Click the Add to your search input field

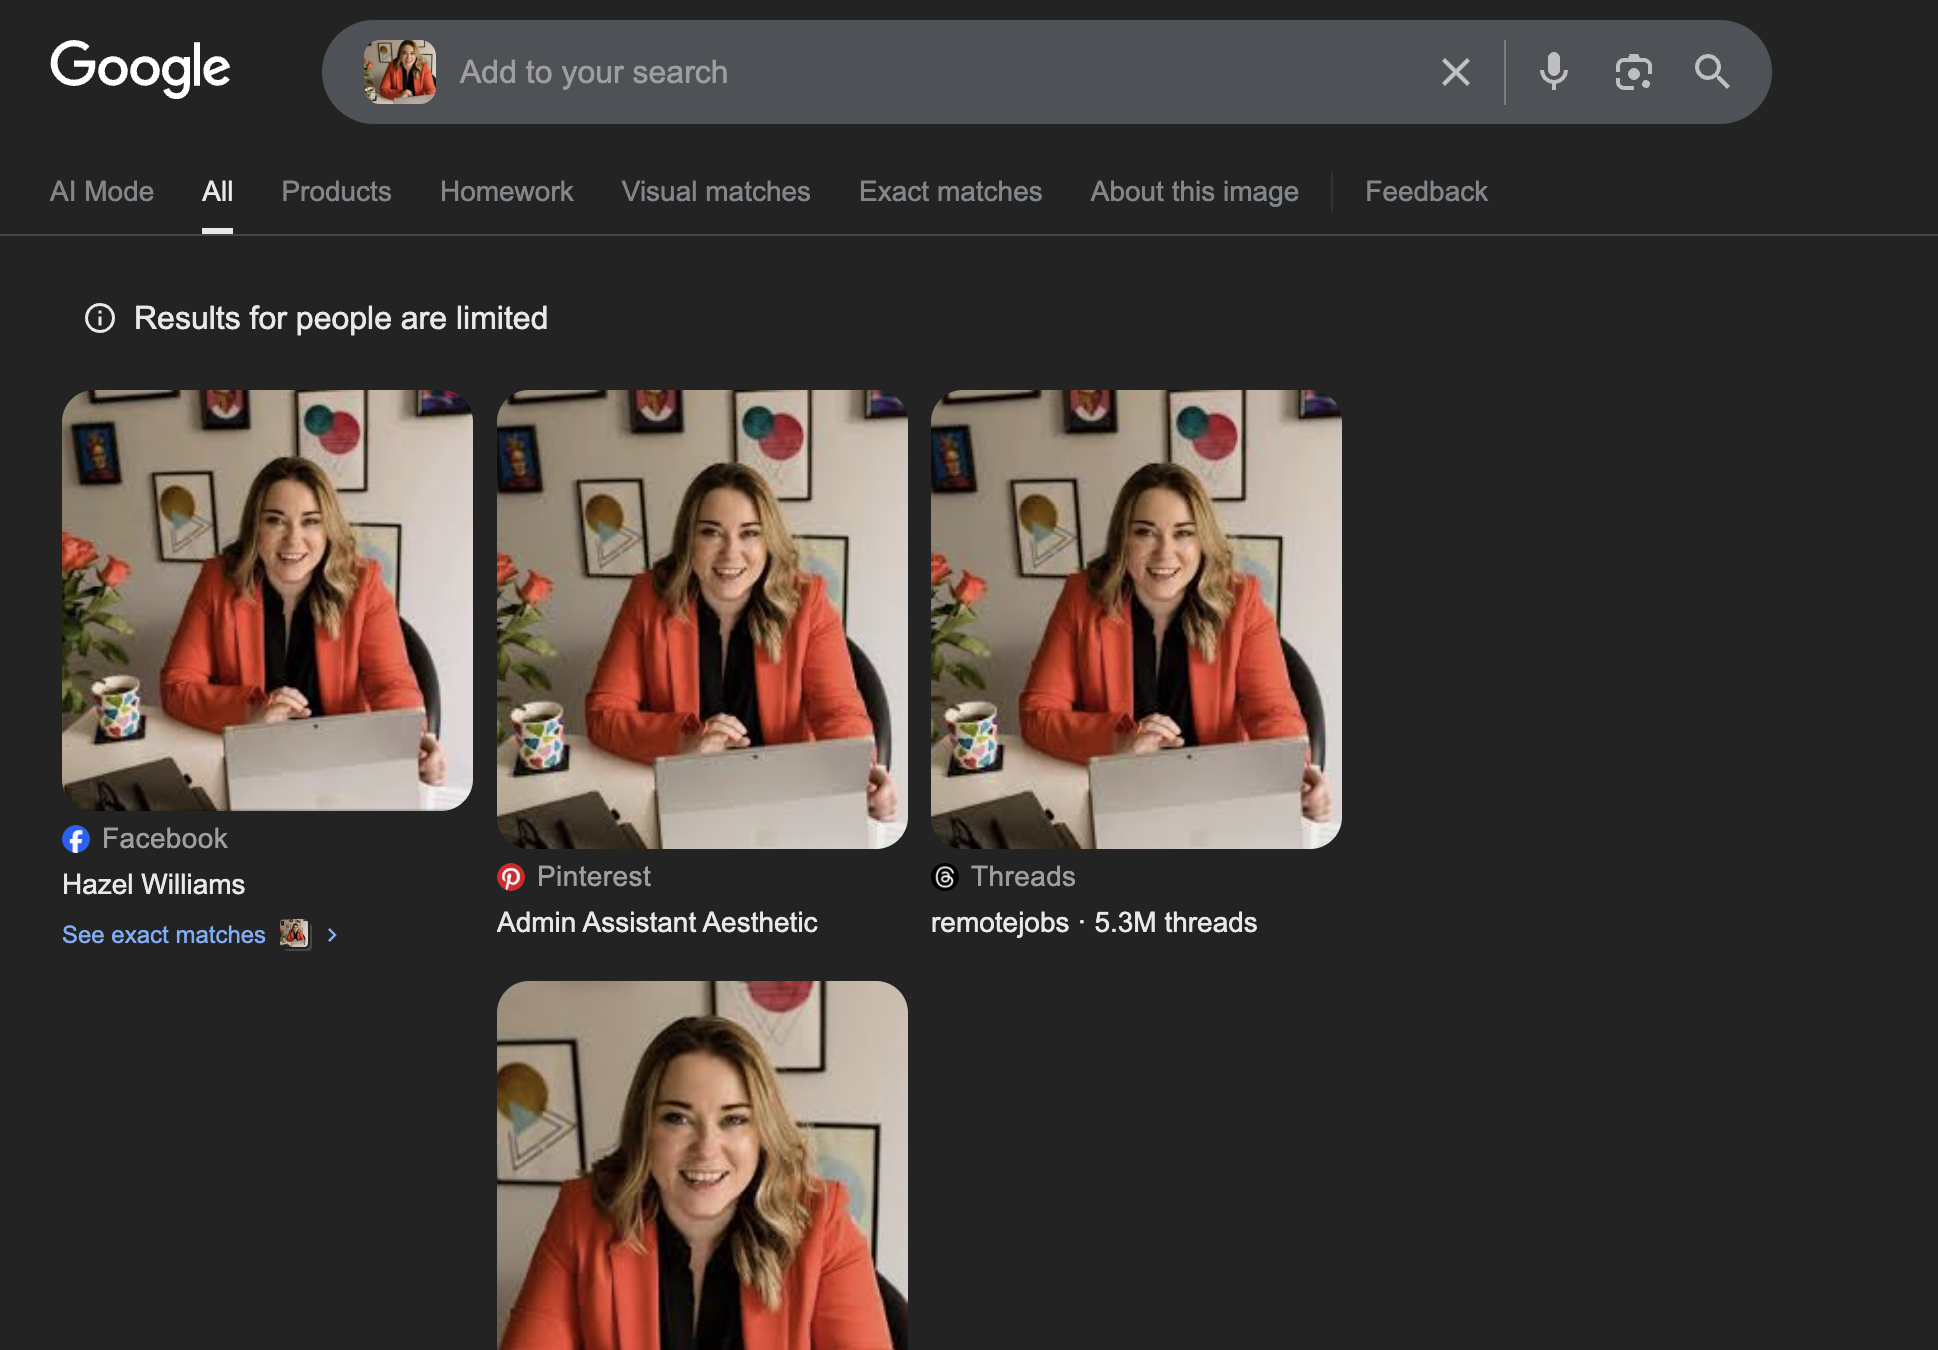coord(800,71)
